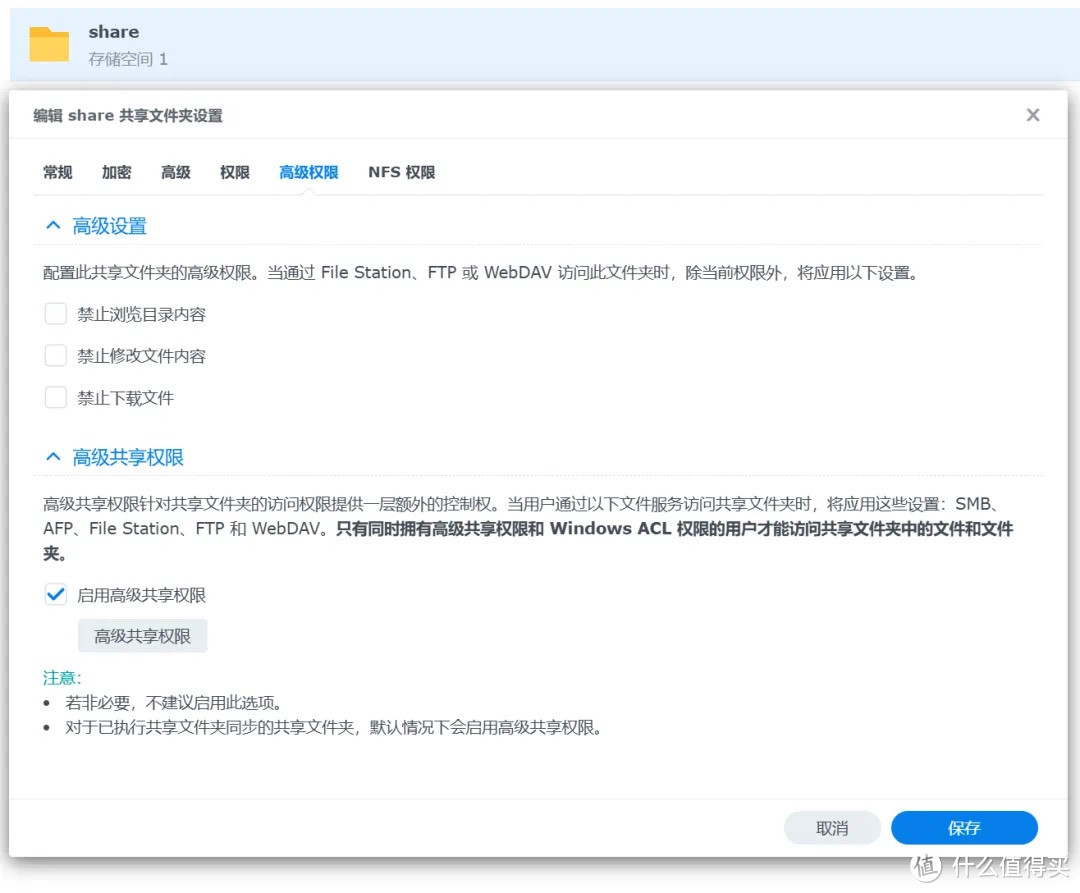
Task: Select the 高级 tab
Action: click(175, 172)
